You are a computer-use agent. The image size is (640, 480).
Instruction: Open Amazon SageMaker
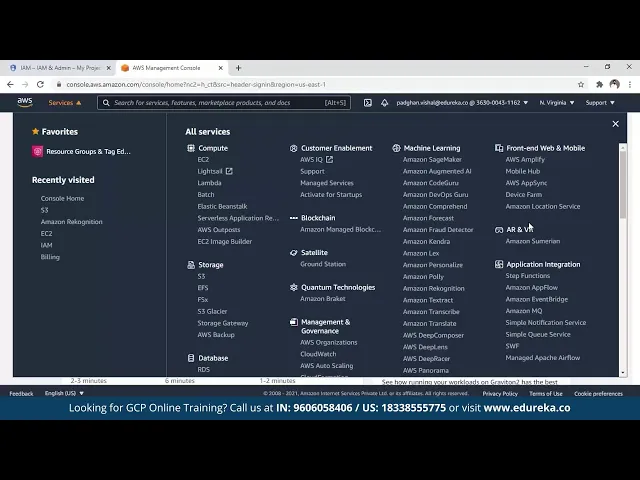coord(432,160)
